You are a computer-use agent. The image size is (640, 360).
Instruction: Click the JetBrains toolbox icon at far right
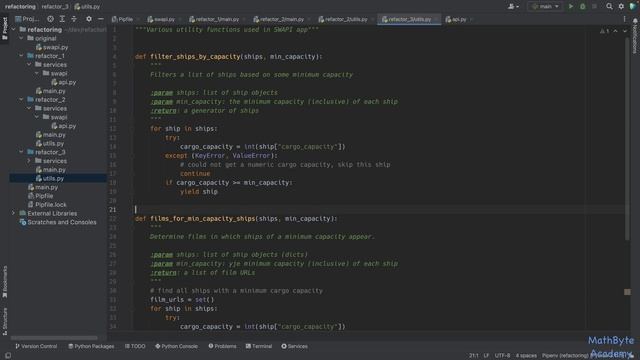click(633, 7)
